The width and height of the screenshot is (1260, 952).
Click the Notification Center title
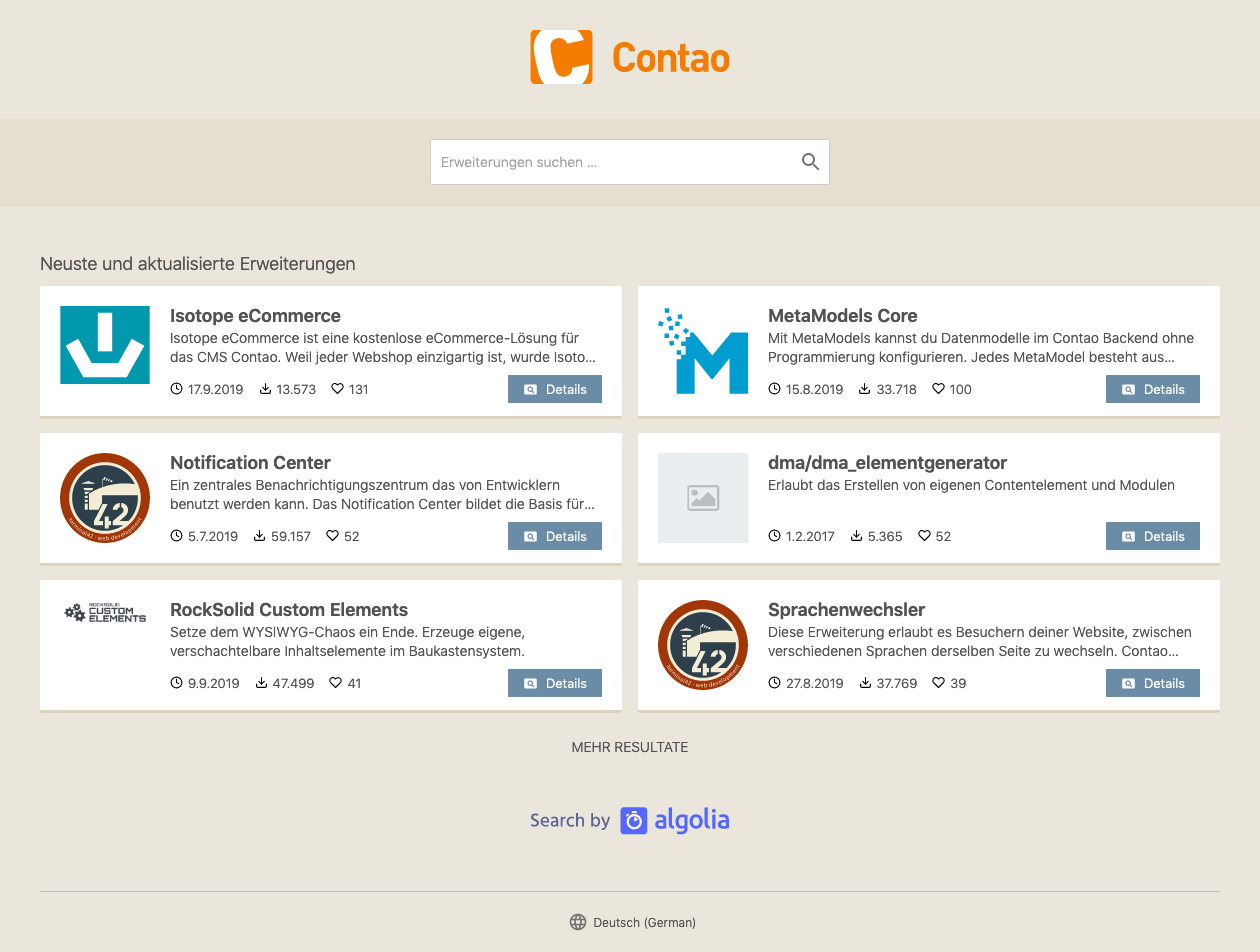(250, 463)
